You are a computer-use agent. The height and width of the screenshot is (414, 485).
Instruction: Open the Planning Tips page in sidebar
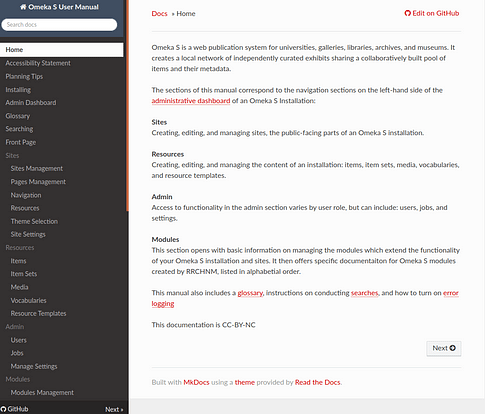(24, 76)
